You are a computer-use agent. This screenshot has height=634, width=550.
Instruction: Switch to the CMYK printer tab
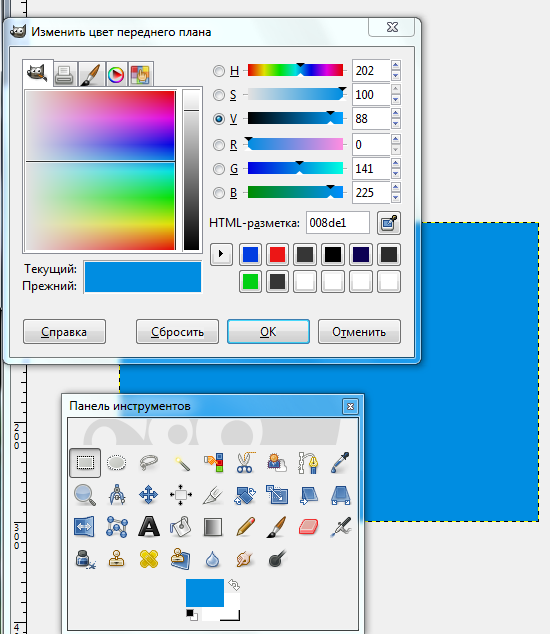(x=65, y=74)
